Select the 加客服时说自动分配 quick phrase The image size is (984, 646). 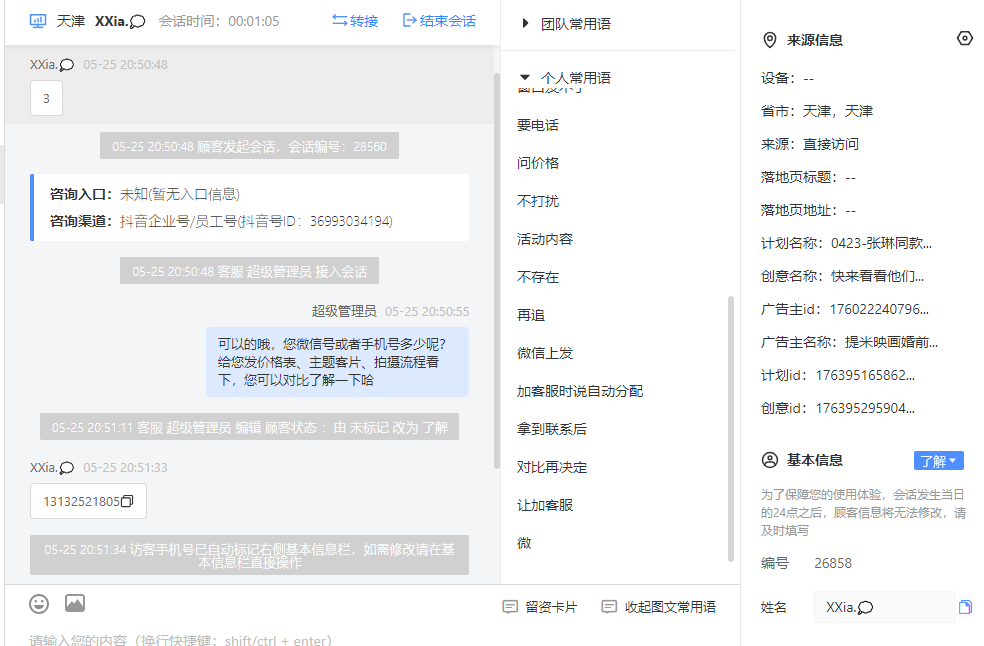click(580, 391)
